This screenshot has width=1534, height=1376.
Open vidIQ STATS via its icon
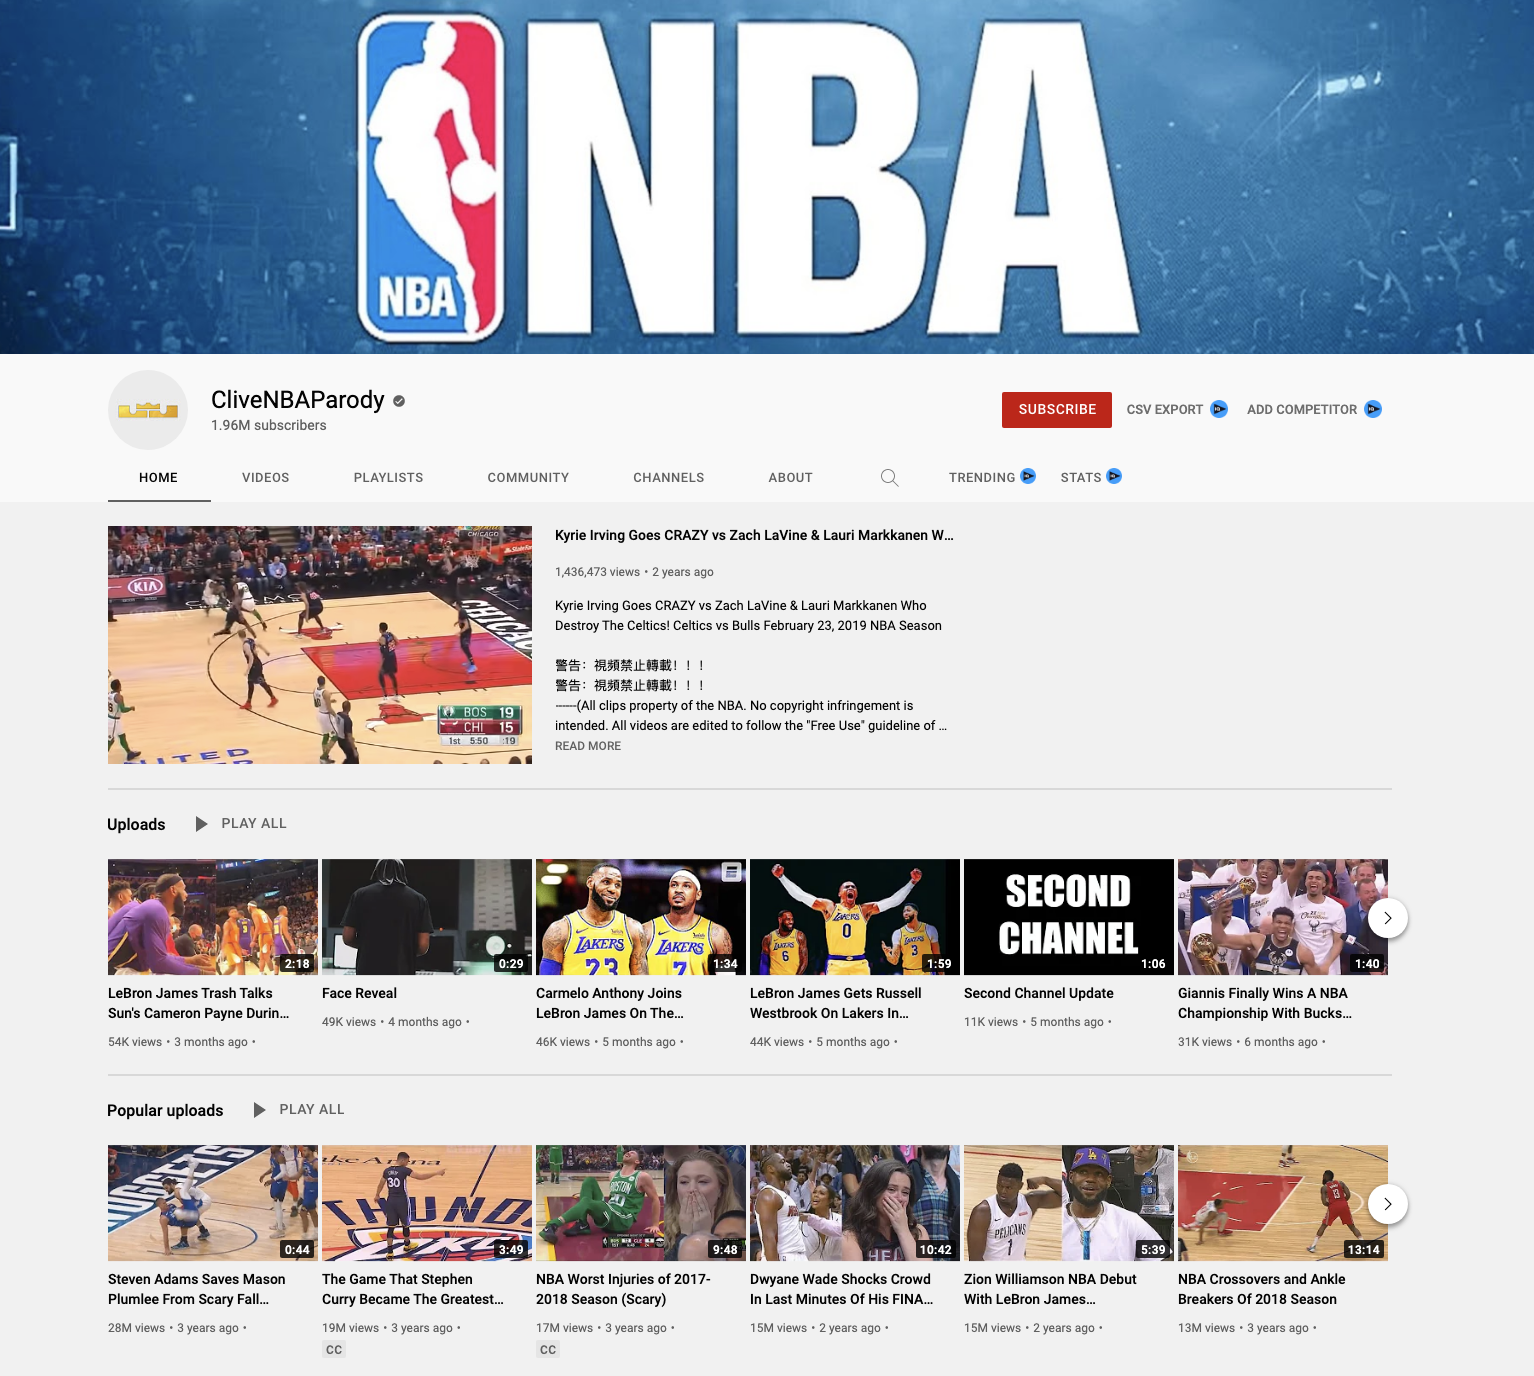point(1115,477)
